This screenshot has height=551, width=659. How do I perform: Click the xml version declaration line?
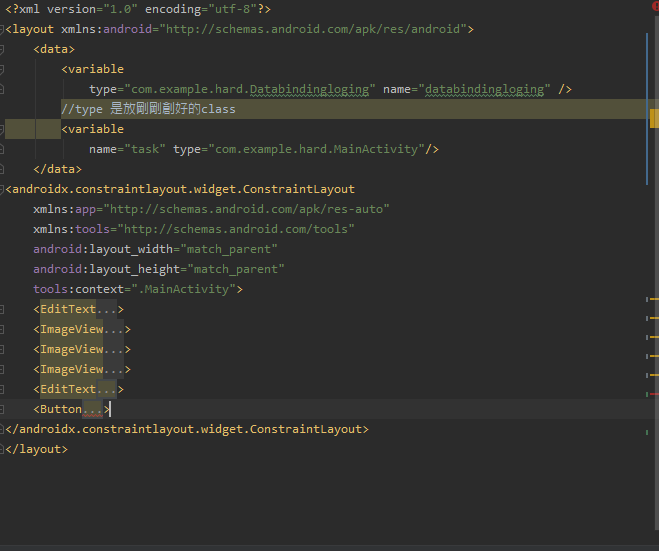[138, 9]
